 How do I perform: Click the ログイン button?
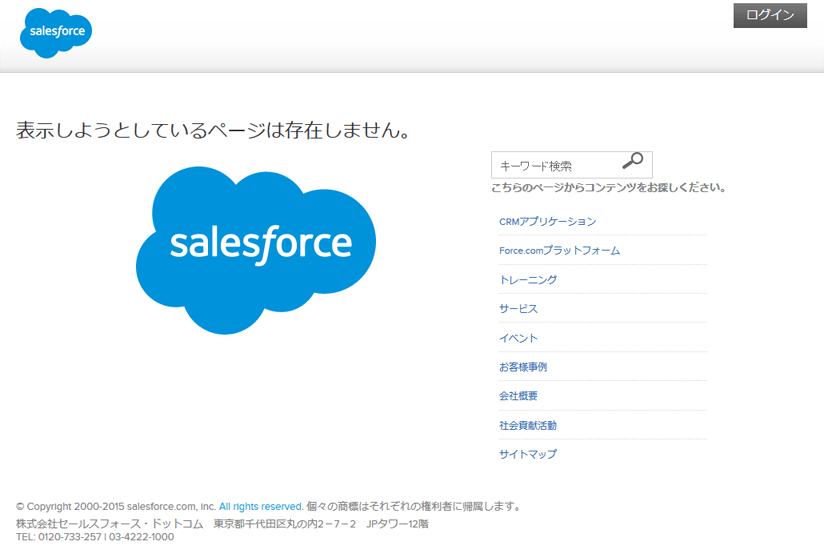[x=770, y=15]
